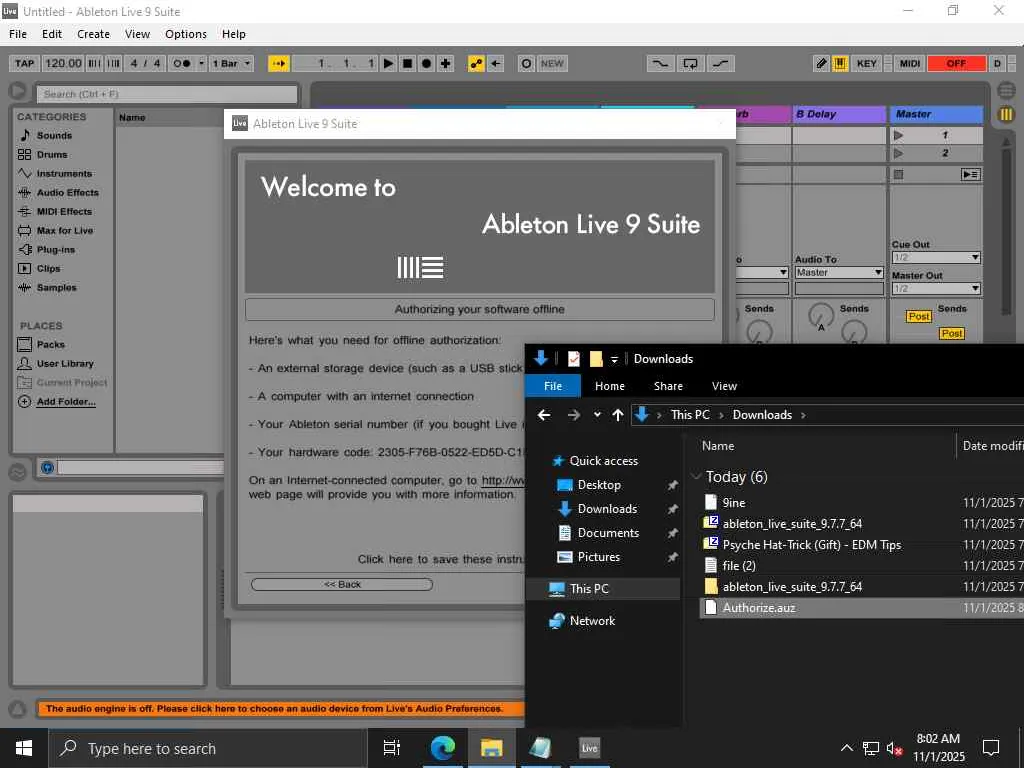Viewport: 1024px width, 768px height.
Task: Toggle the Punch-In switch
Action: [x=660, y=63]
